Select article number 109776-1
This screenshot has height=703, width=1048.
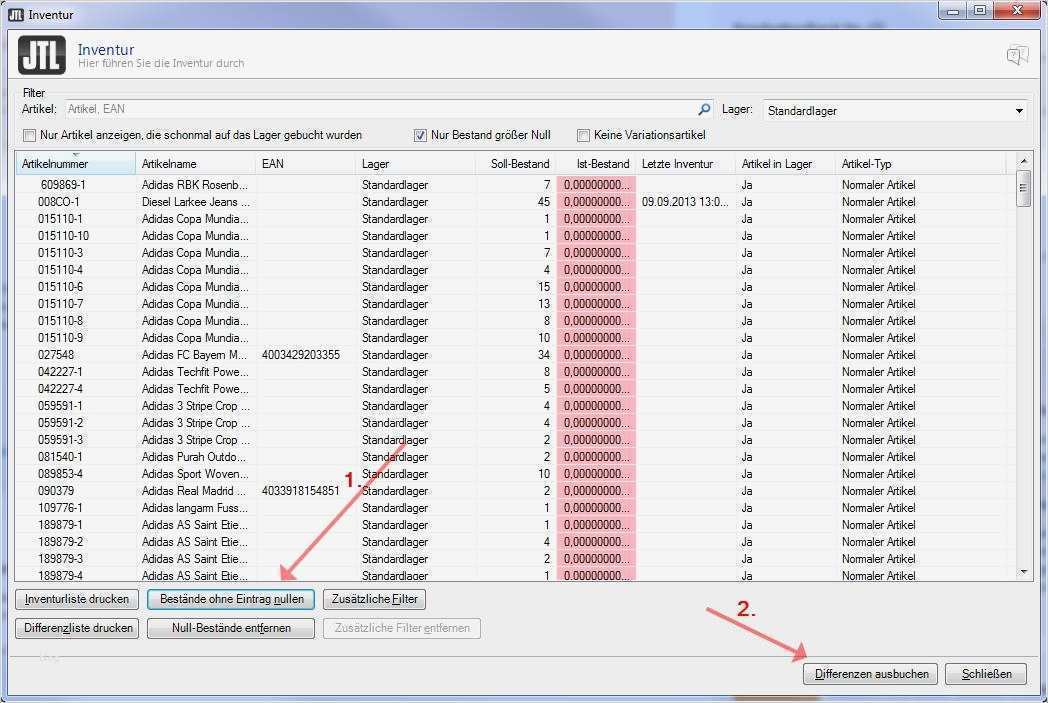click(x=60, y=508)
